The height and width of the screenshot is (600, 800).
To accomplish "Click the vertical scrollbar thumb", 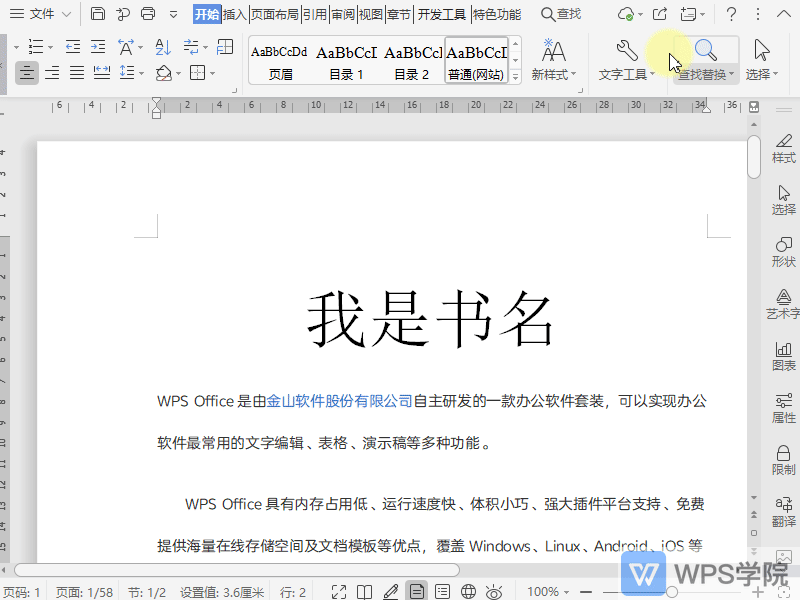I will pos(754,157).
